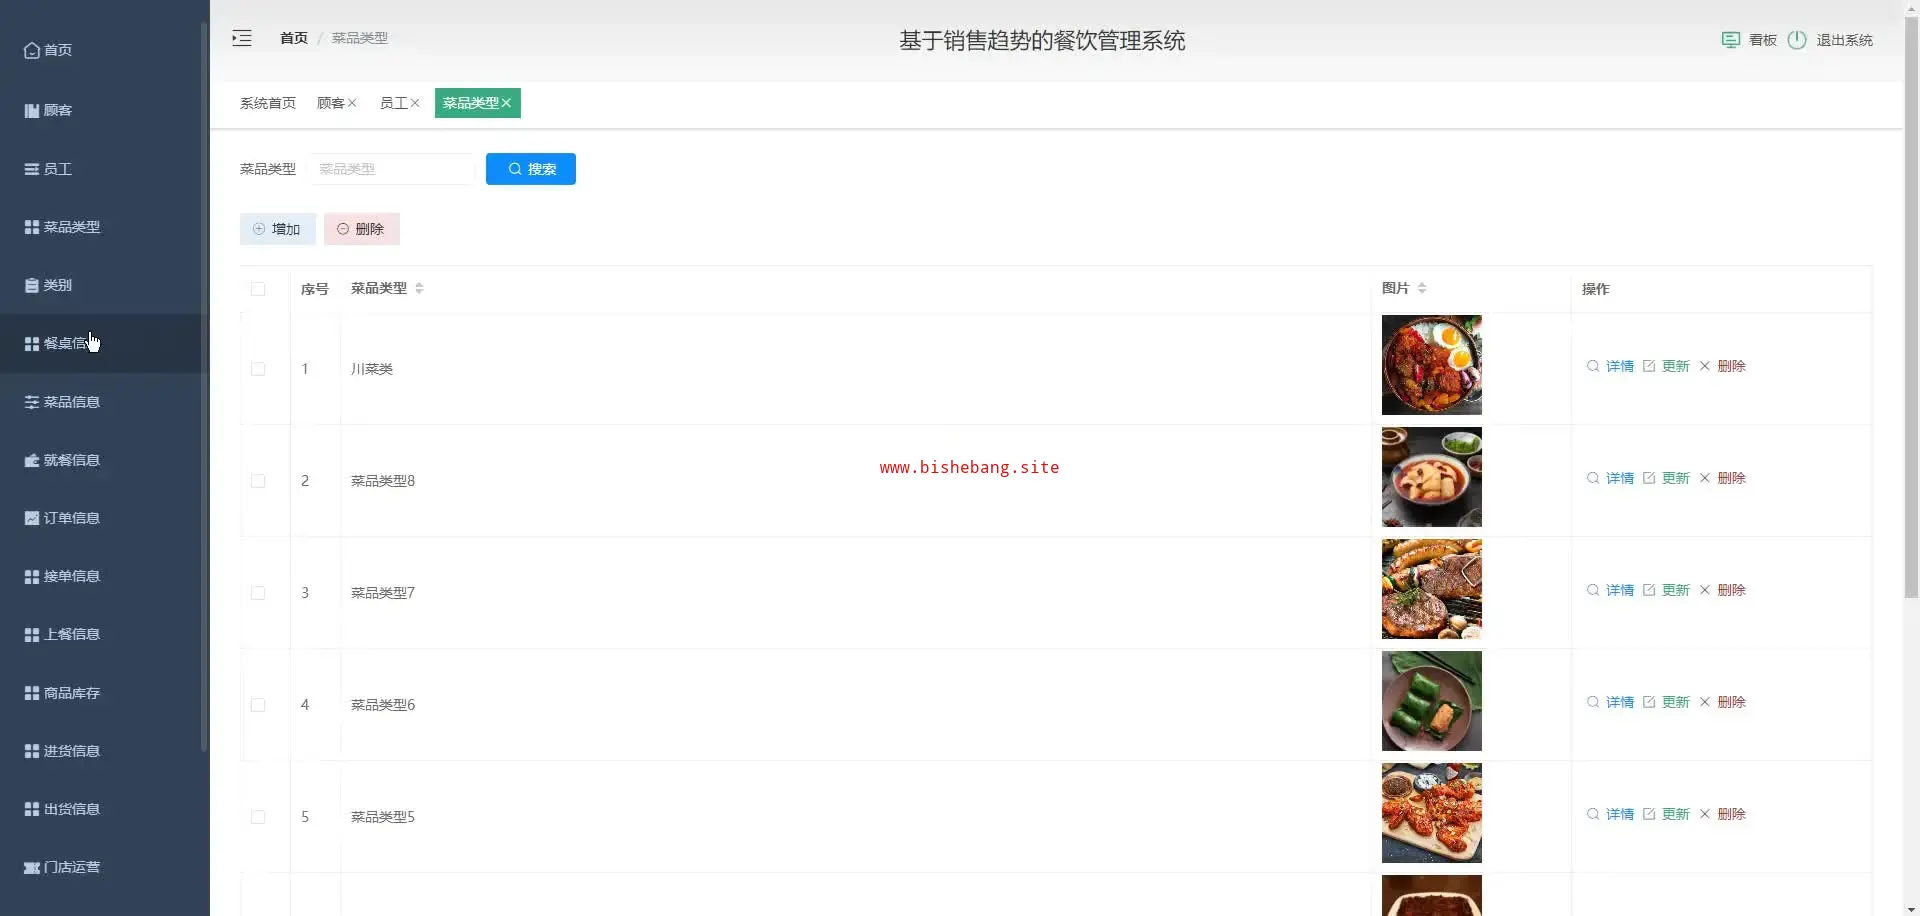Screen dimensions: 1920x916
Task: Open the 菜品类型6 thumbnail image
Action: click(1432, 701)
